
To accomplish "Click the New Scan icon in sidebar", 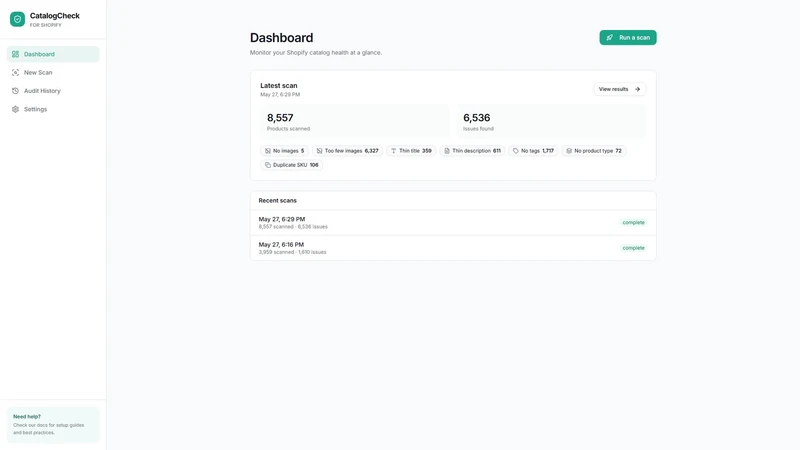I will (x=15, y=72).
